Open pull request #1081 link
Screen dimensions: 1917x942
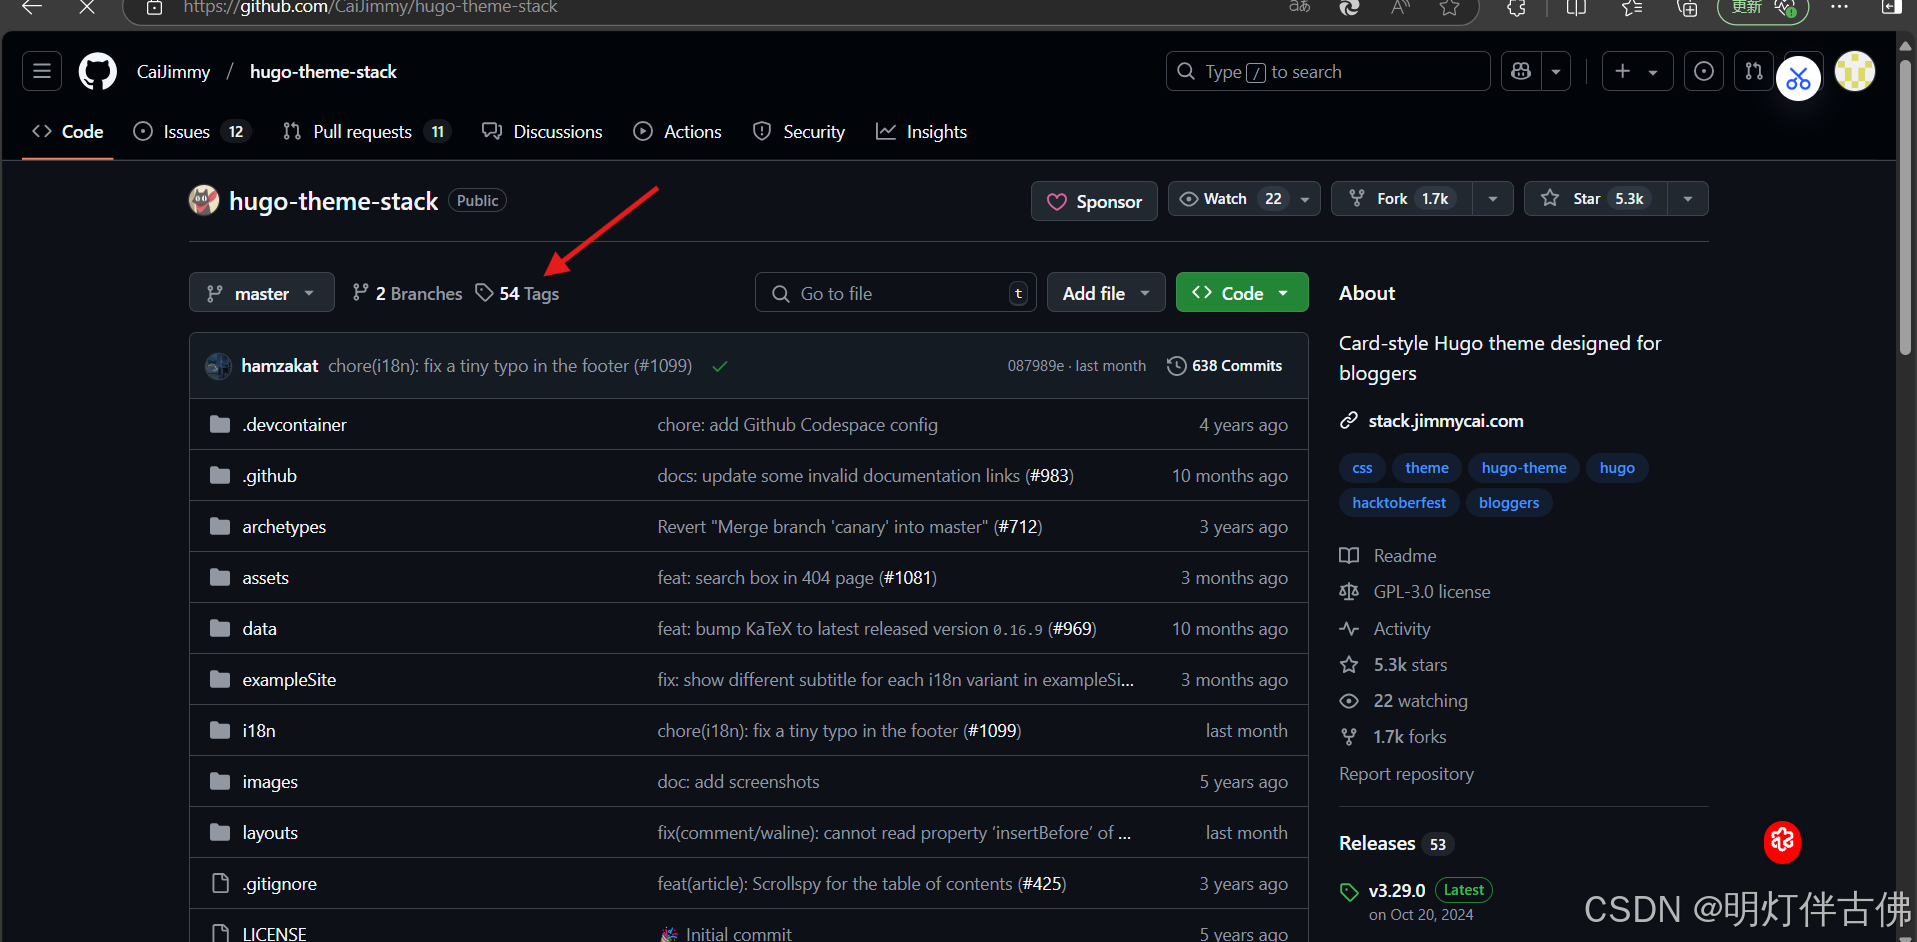tap(907, 578)
